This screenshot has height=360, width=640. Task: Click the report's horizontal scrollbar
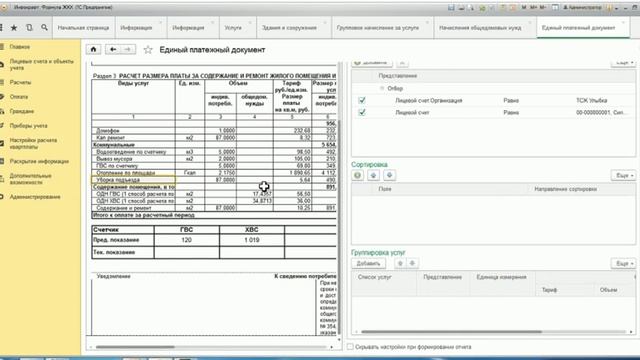pyautogui.click(x=136, y=347)
